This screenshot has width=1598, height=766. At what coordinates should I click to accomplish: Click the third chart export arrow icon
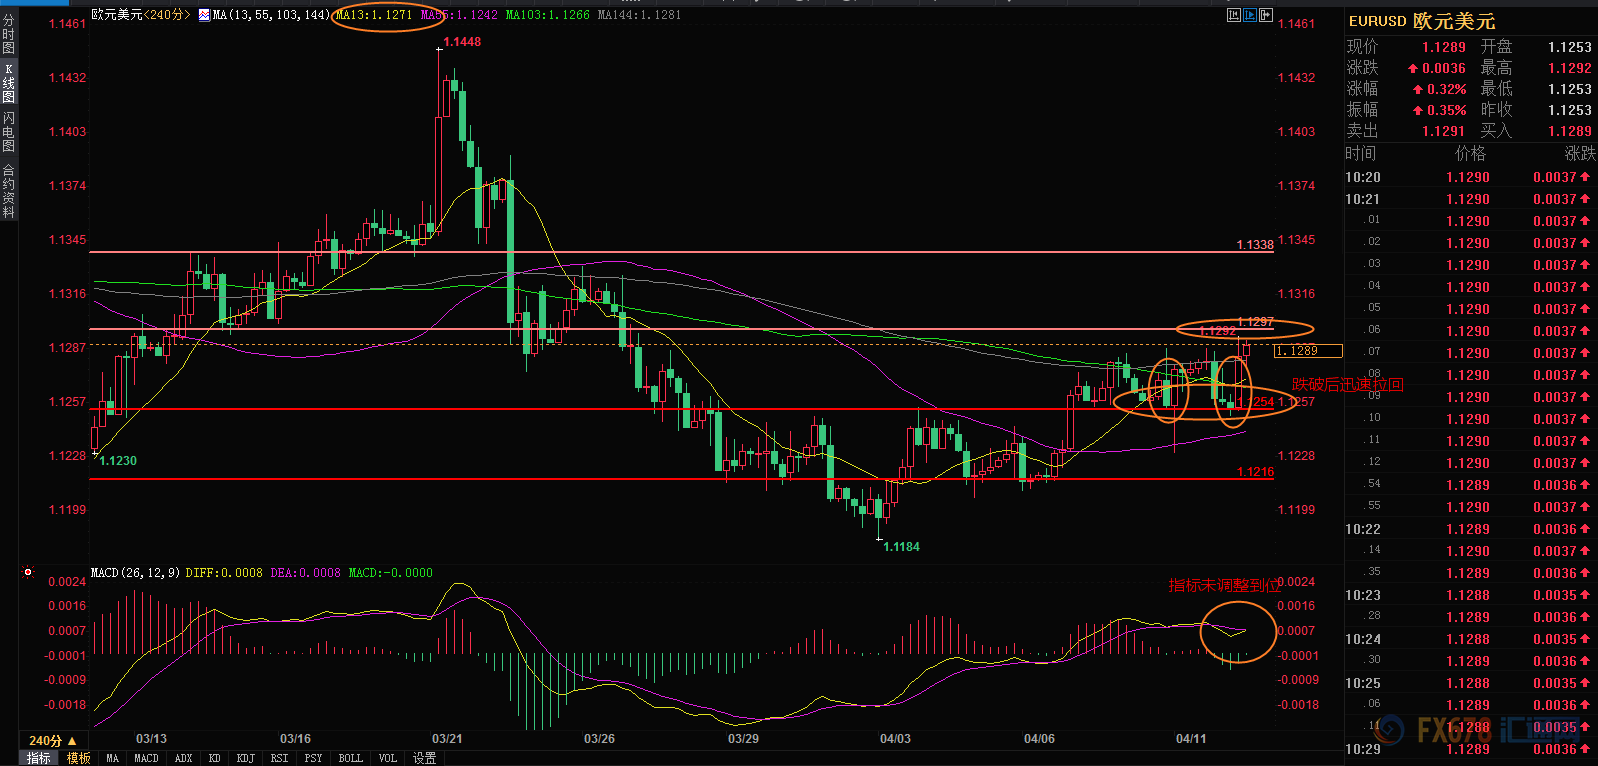tap(1266, 15)
